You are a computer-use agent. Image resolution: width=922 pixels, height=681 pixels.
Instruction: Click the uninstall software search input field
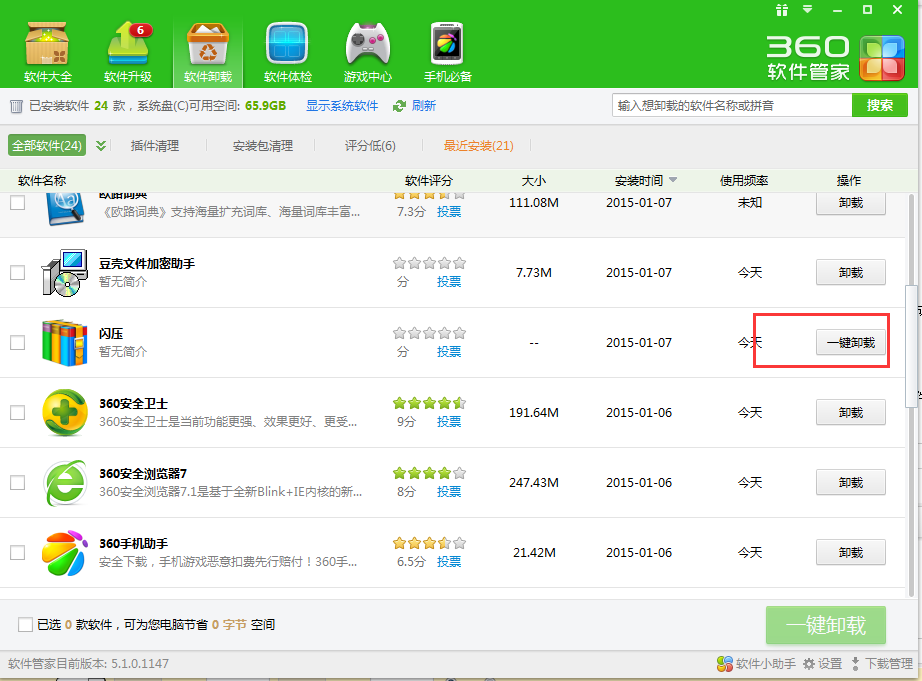pos(731,105)
